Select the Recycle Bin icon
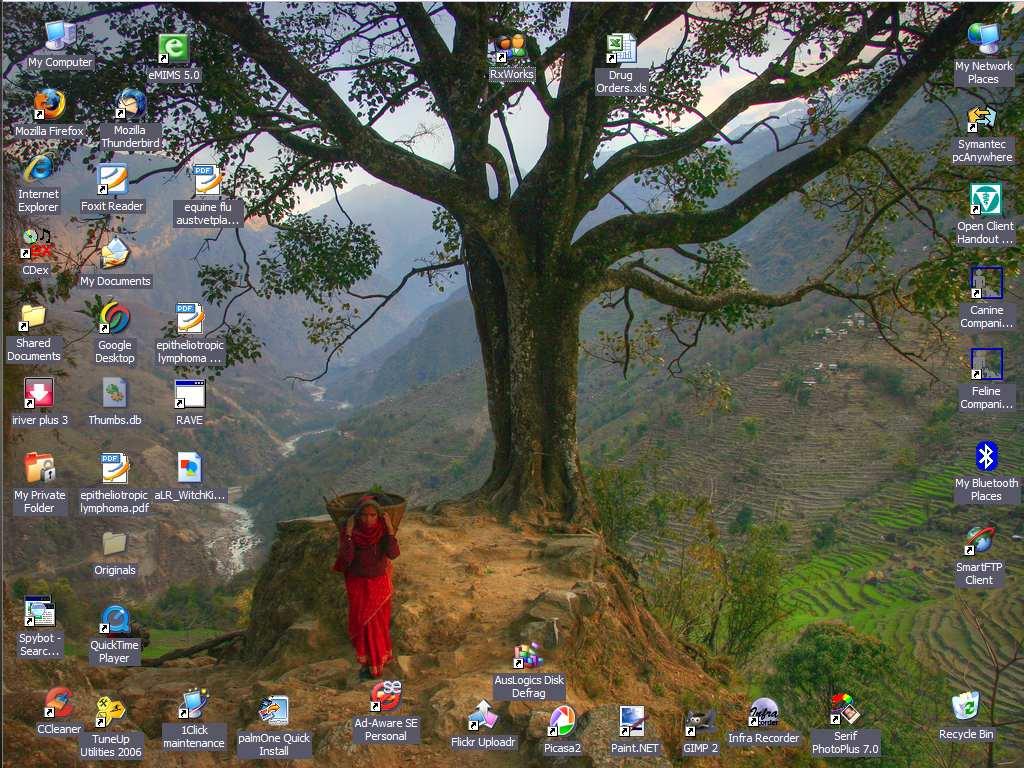The height and width of the screenshot is (768, 1024). point(966,707)
